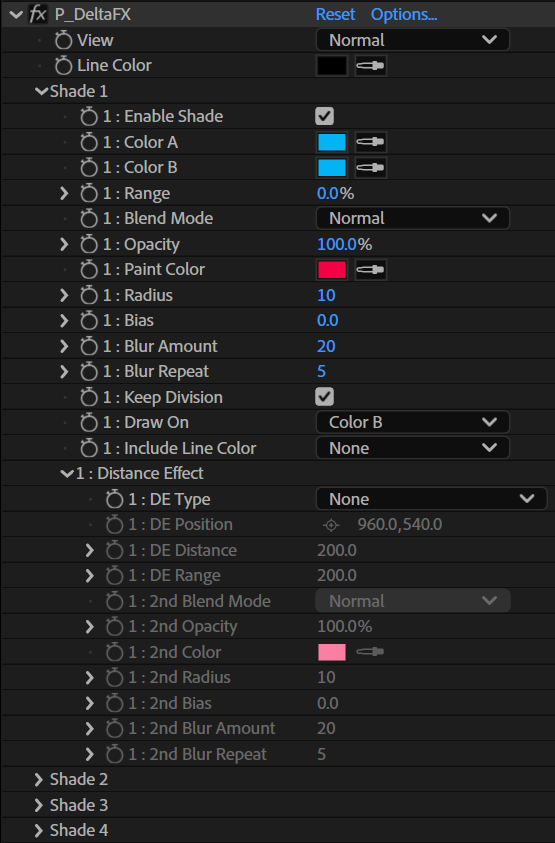Image resolution: width=555 pixels, height=843 pixels.
Task: Open the 1 : Color B swatch
Action: coord(332,168)
